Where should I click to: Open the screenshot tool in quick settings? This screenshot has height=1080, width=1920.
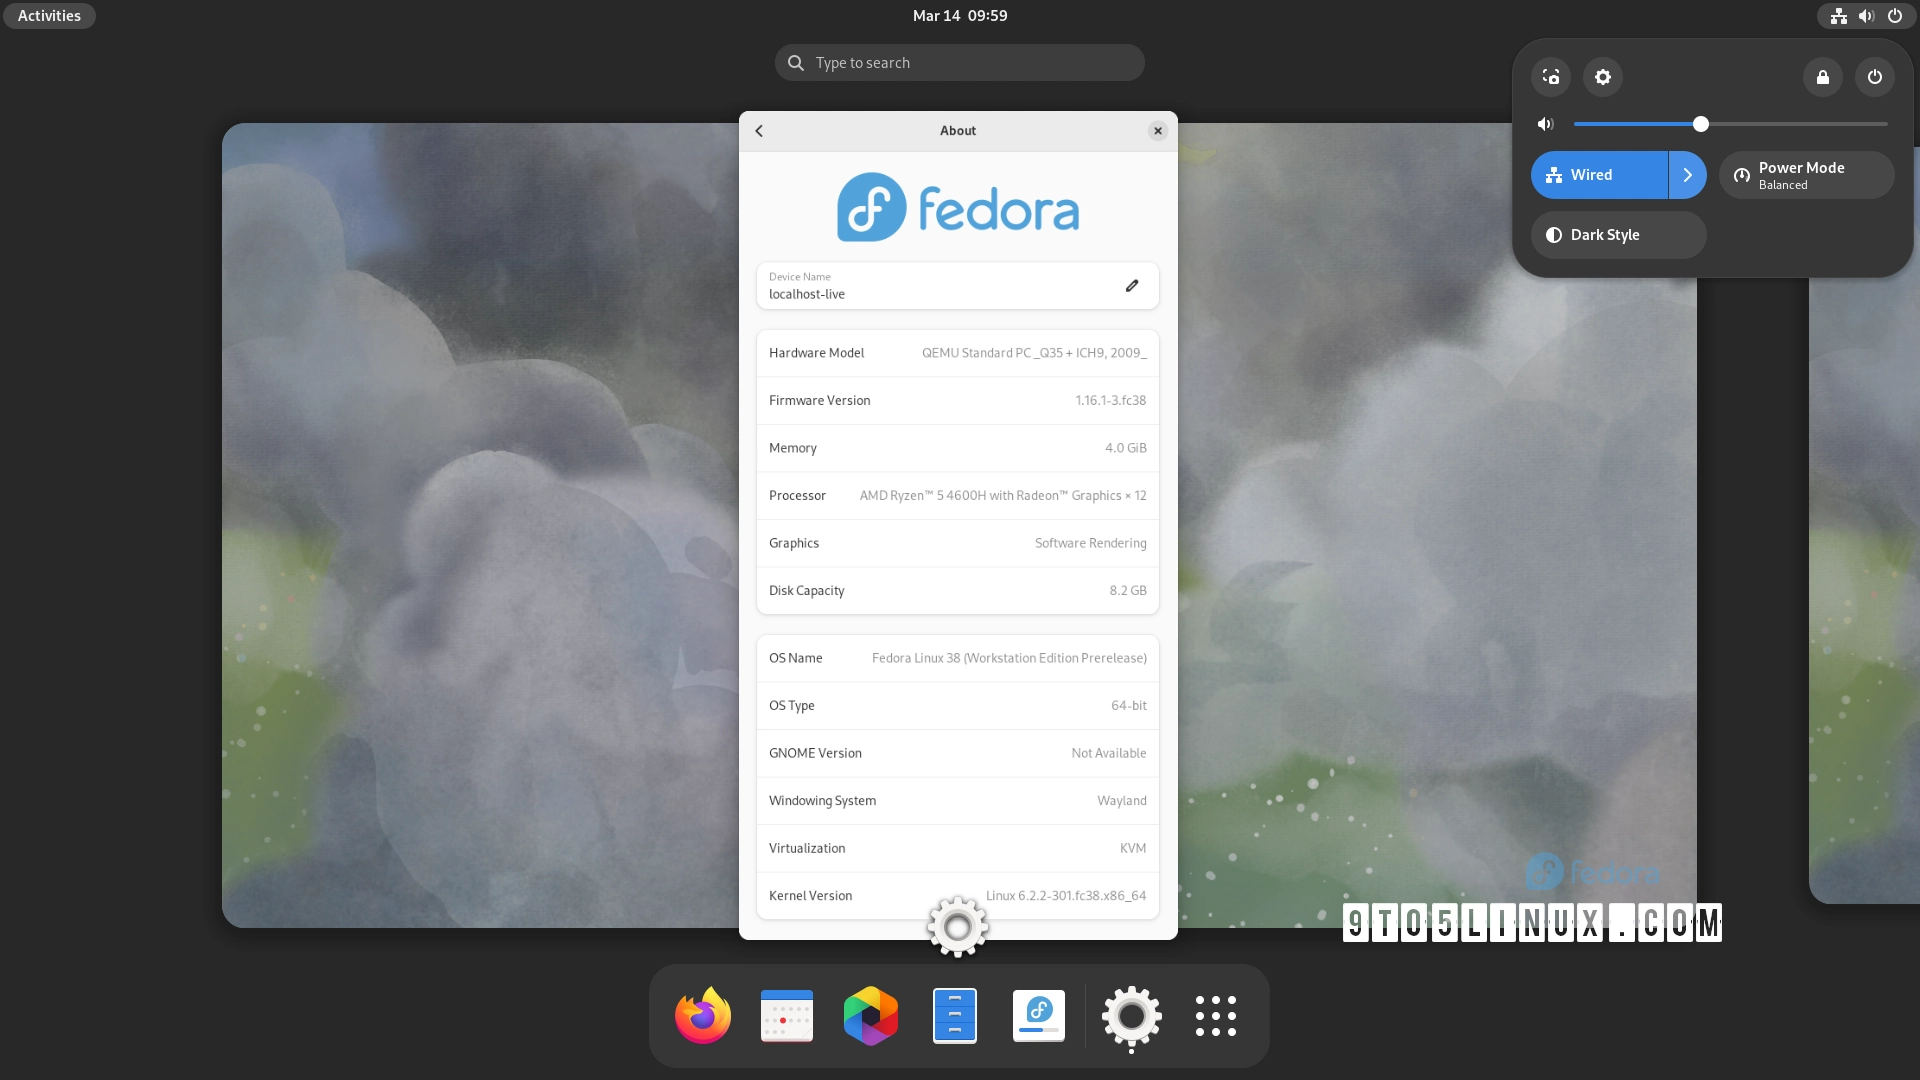click(x=1551, y=77)
